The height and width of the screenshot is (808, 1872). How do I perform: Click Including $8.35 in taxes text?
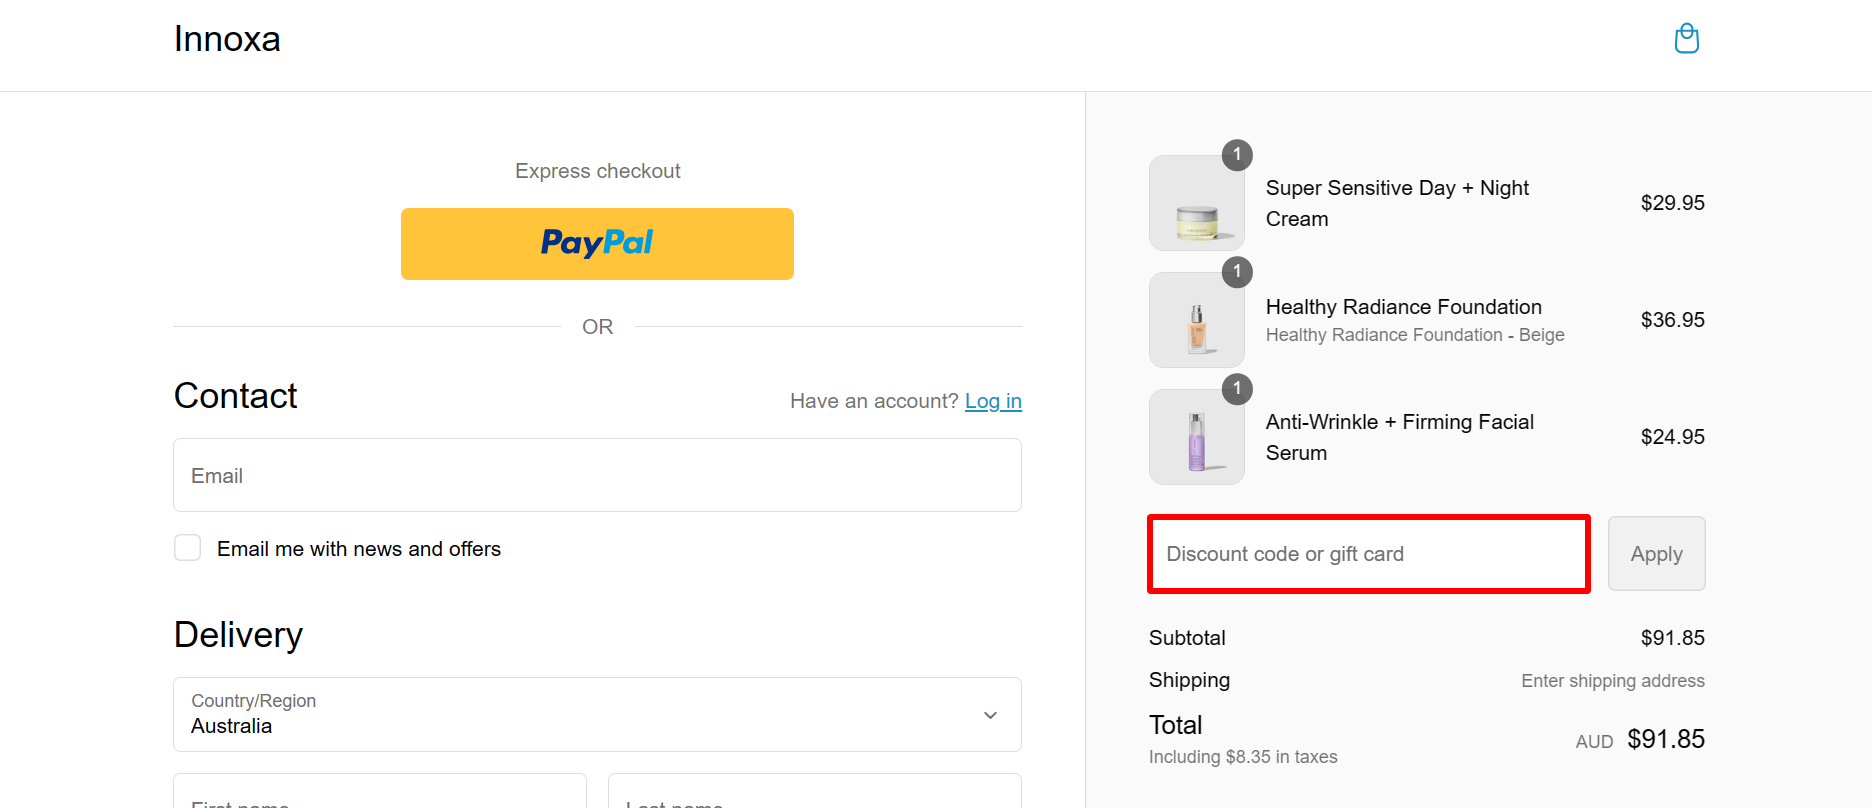pyautogui.click(x=1243, y=757)
